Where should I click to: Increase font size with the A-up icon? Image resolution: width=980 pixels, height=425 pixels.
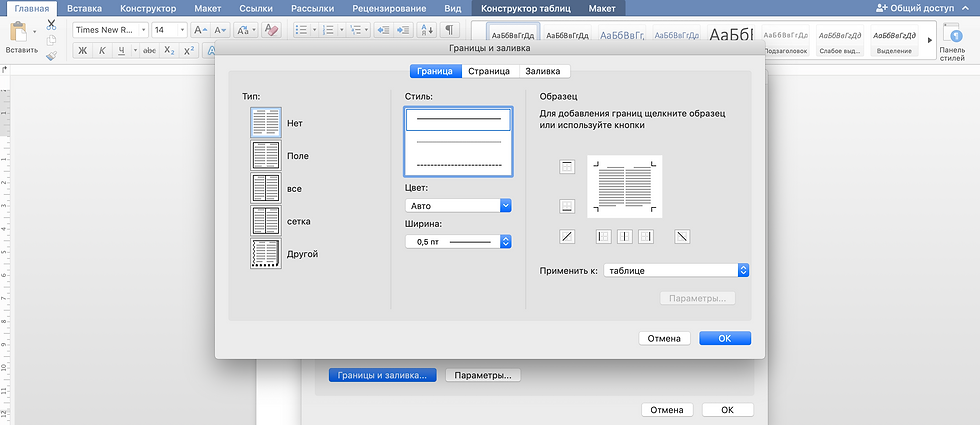point(199,30)
